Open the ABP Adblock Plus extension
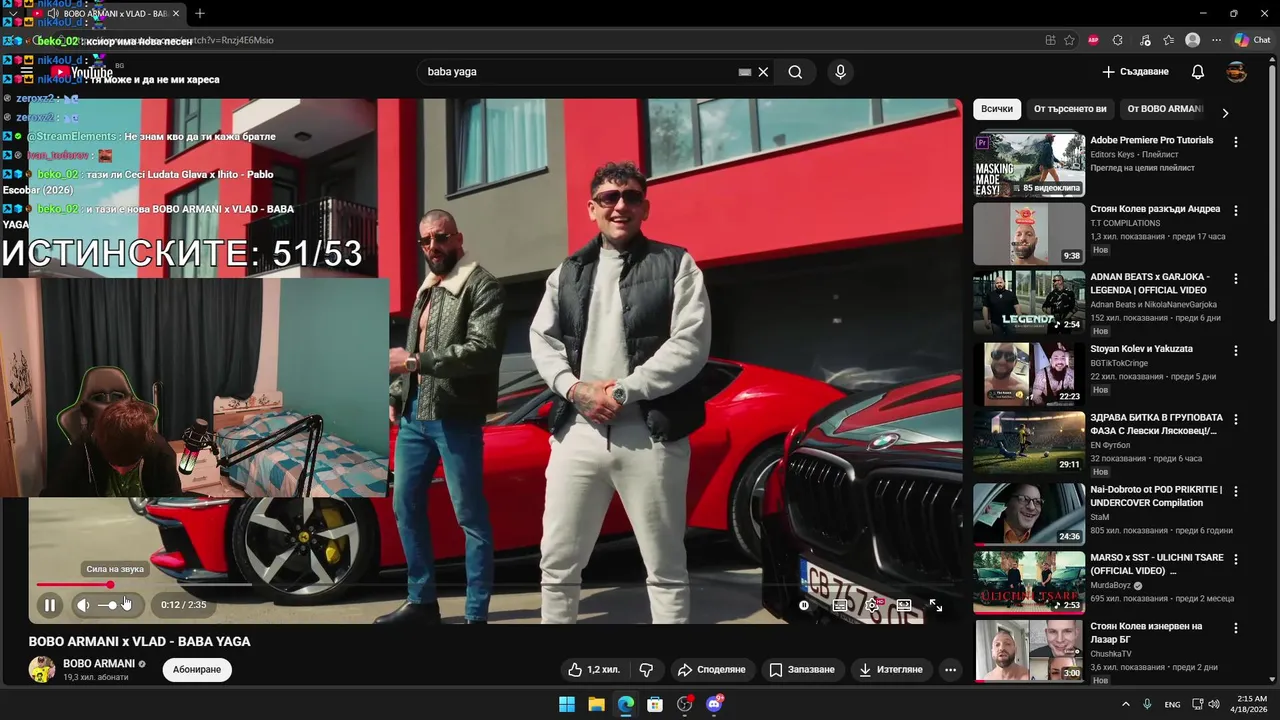1280x720 pixels. (x=1093, y=40)
